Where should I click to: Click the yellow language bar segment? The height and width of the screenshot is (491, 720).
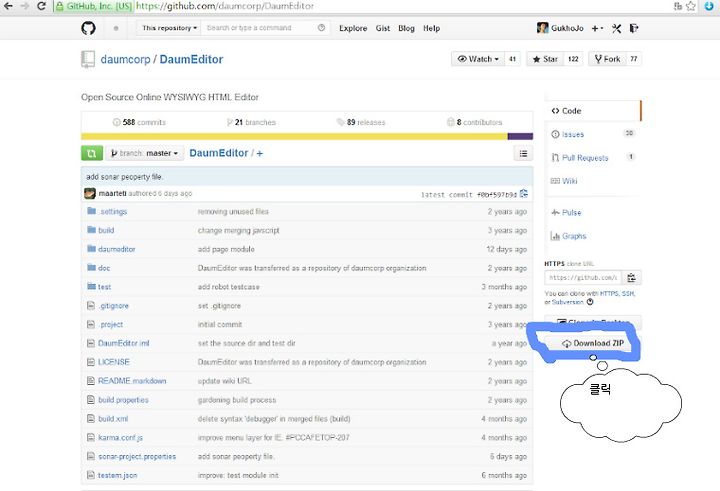coord(294,136)
